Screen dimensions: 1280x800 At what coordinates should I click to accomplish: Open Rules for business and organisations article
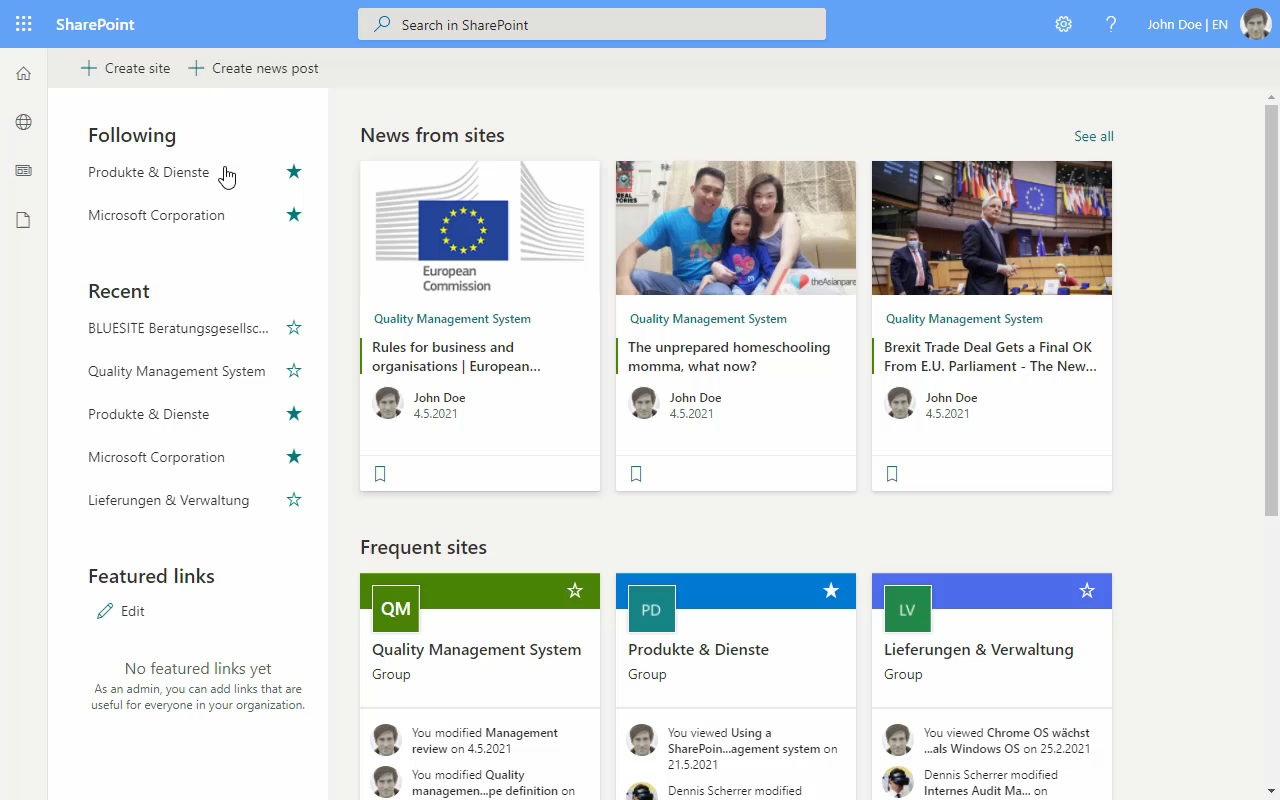click(x=457, y=357)
